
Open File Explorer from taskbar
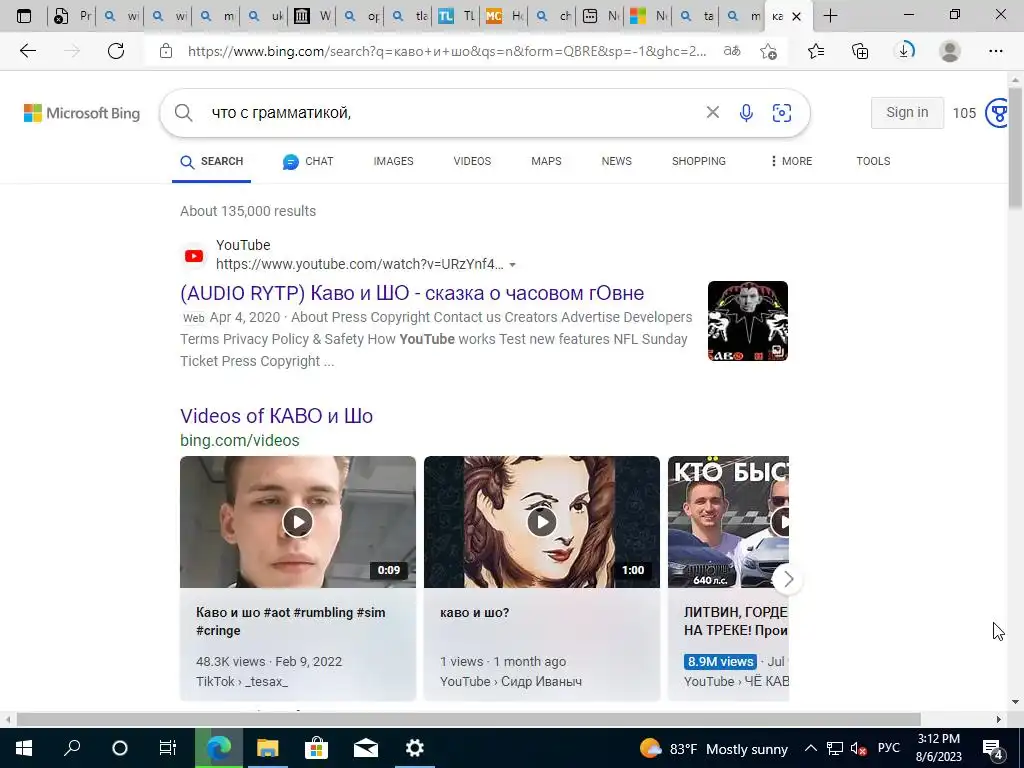(267, 748)
